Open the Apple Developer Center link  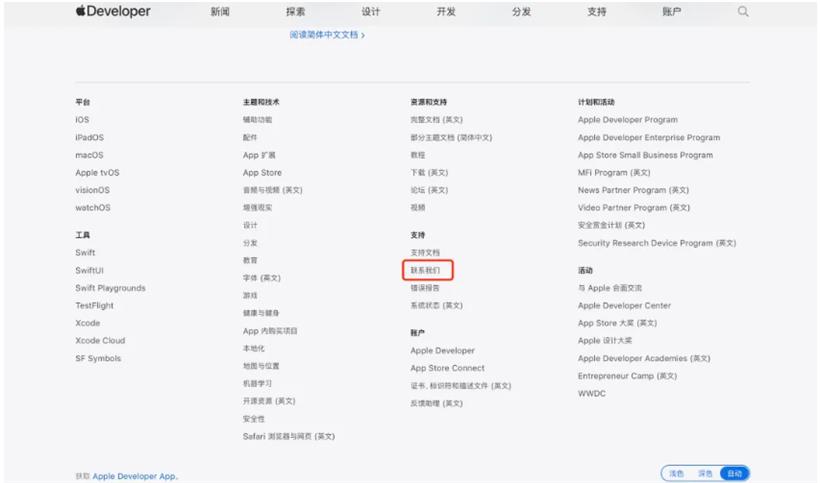(x=624, y=305)
